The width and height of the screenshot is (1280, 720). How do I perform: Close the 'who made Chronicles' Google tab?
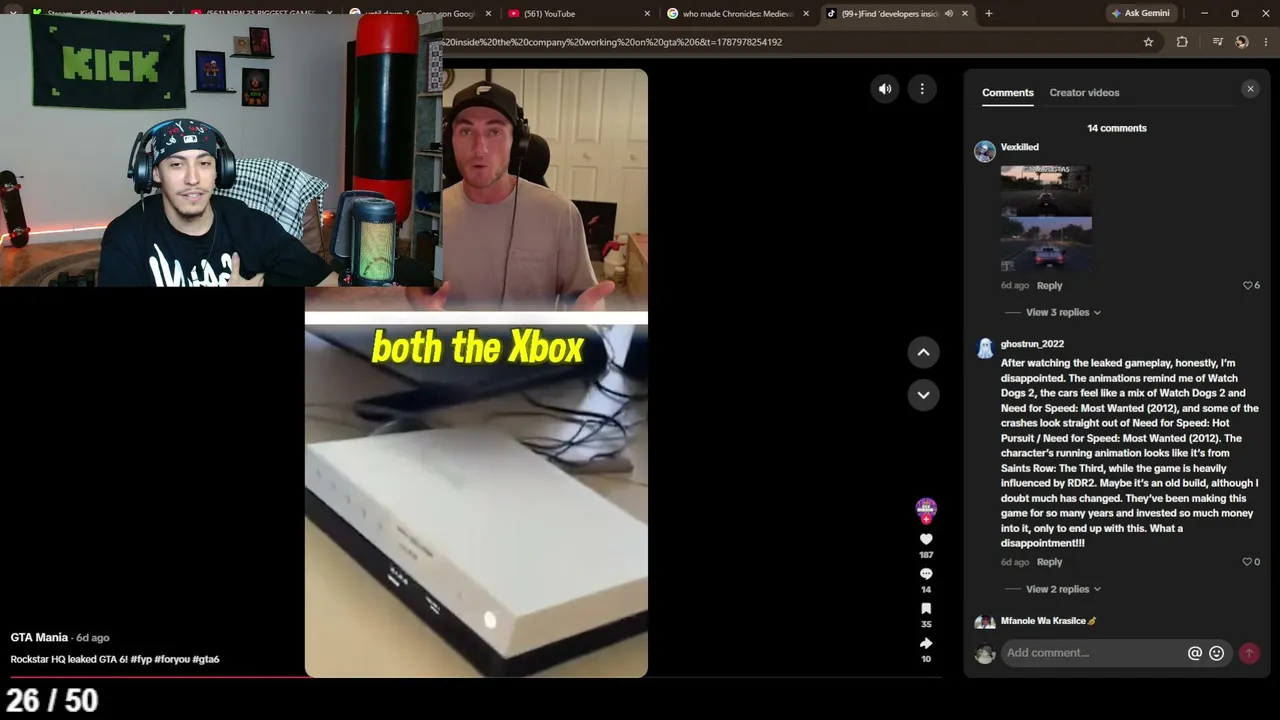[806, 14]
